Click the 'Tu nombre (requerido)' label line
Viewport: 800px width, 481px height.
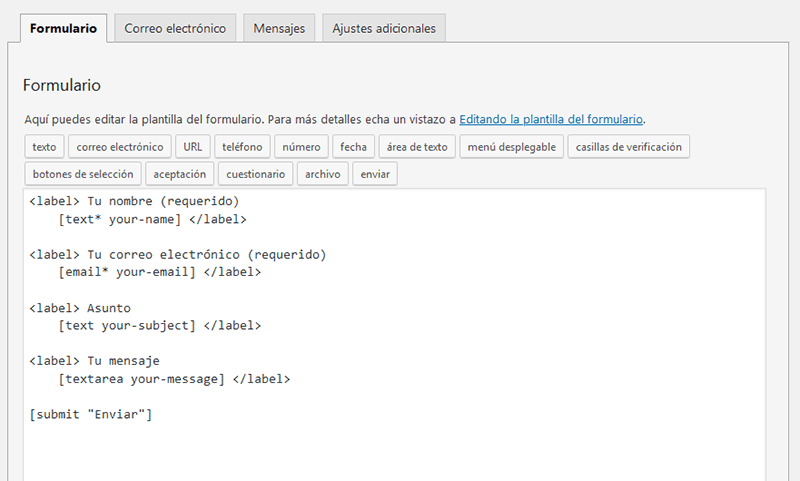[x=134, y=201]
